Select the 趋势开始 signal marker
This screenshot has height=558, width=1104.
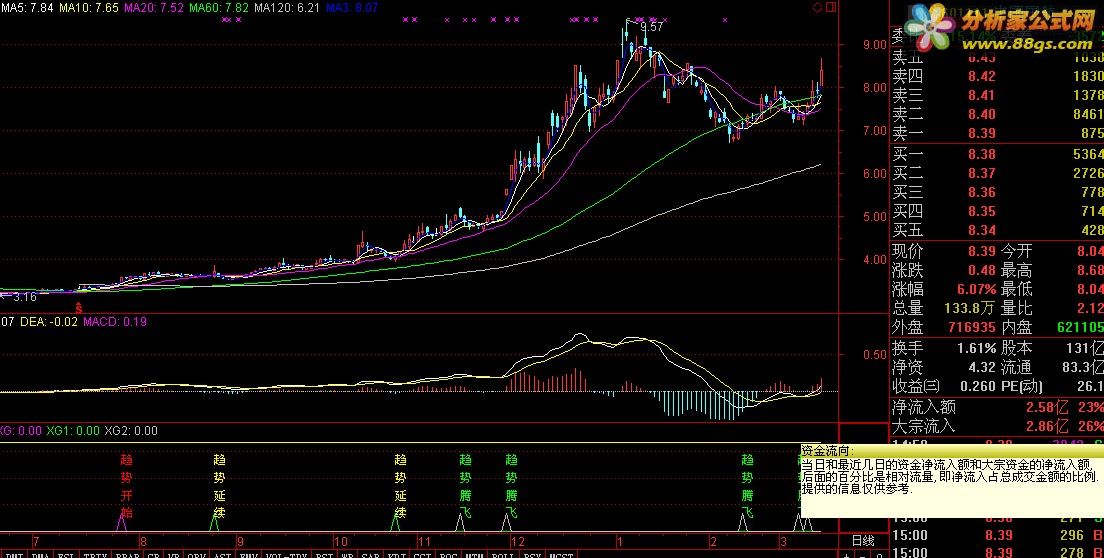(127, 486)
